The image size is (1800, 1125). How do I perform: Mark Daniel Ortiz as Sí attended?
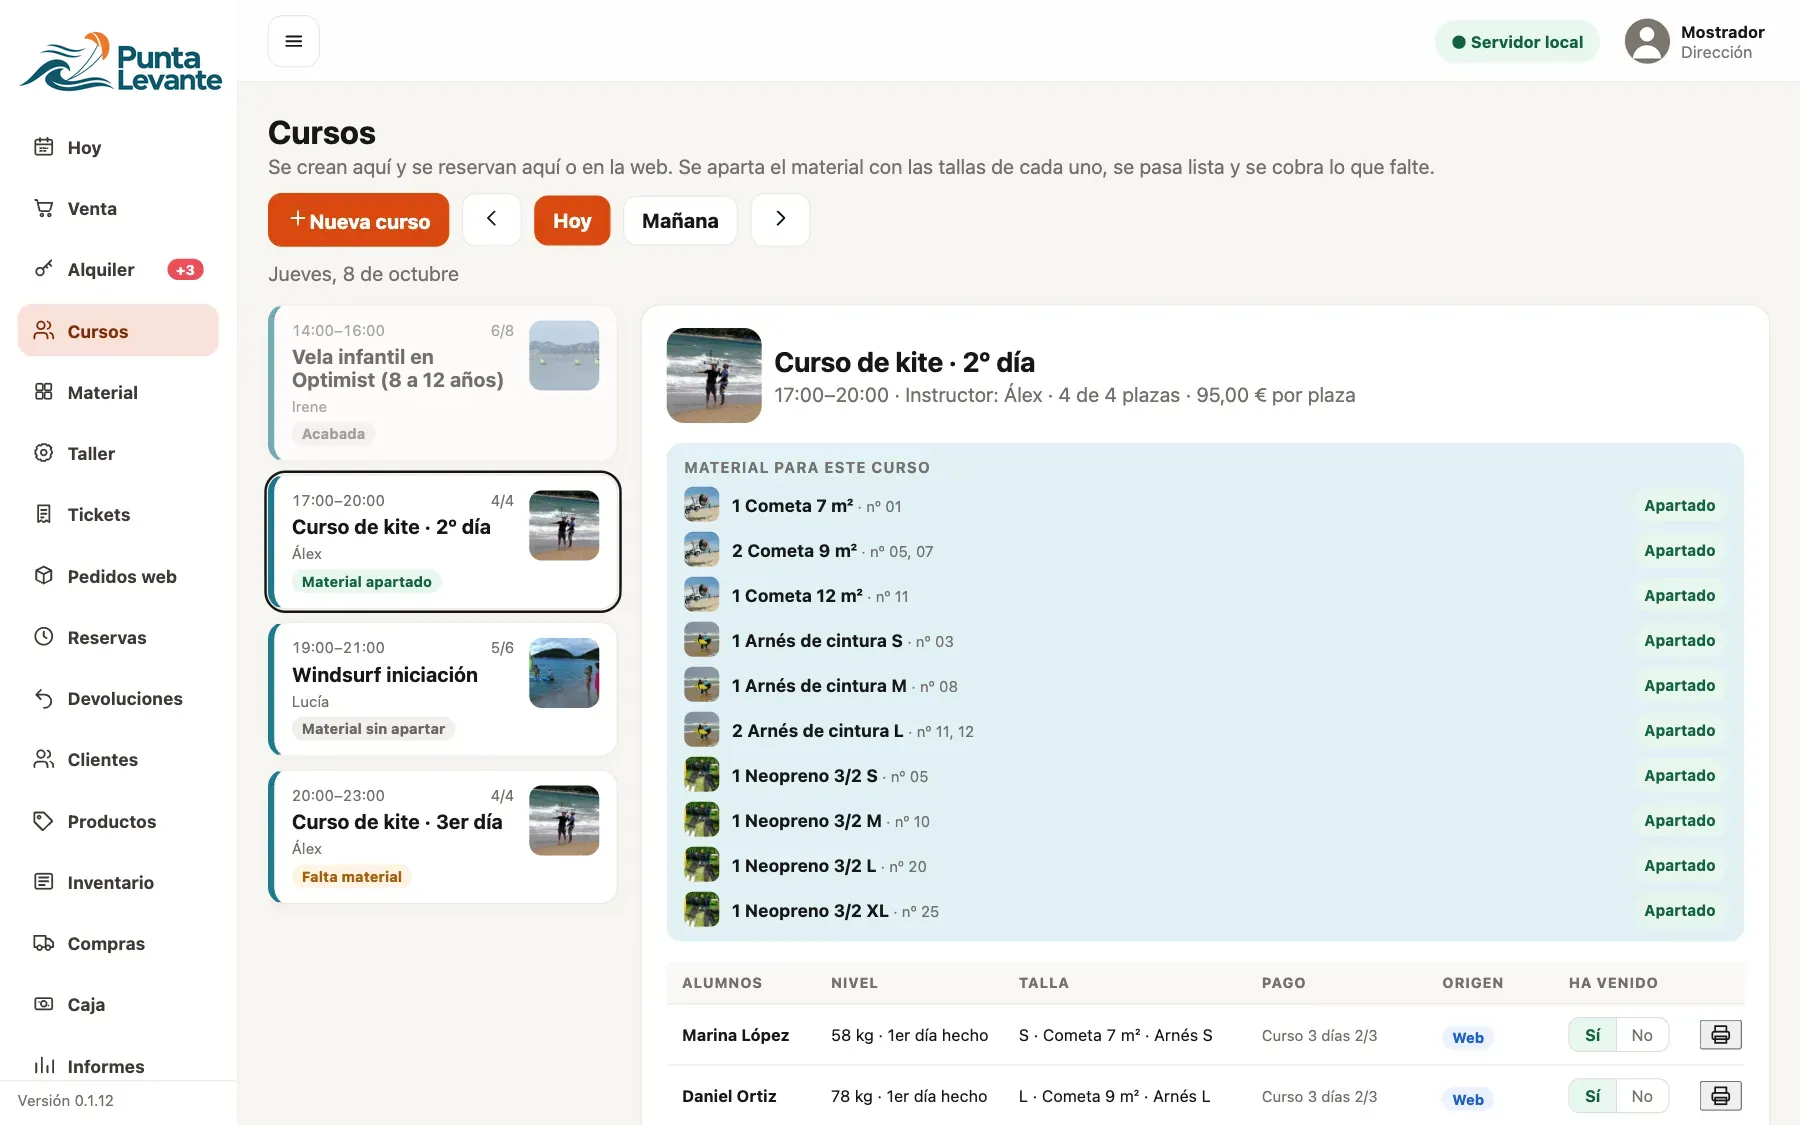tap(1592, 1096)
